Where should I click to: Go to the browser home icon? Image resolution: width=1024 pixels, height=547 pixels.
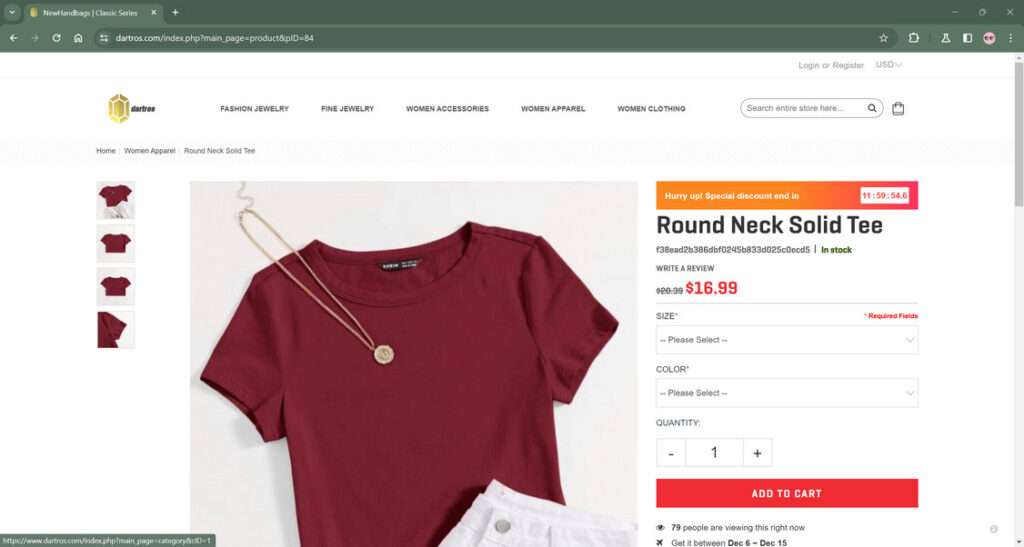(78, 38)
